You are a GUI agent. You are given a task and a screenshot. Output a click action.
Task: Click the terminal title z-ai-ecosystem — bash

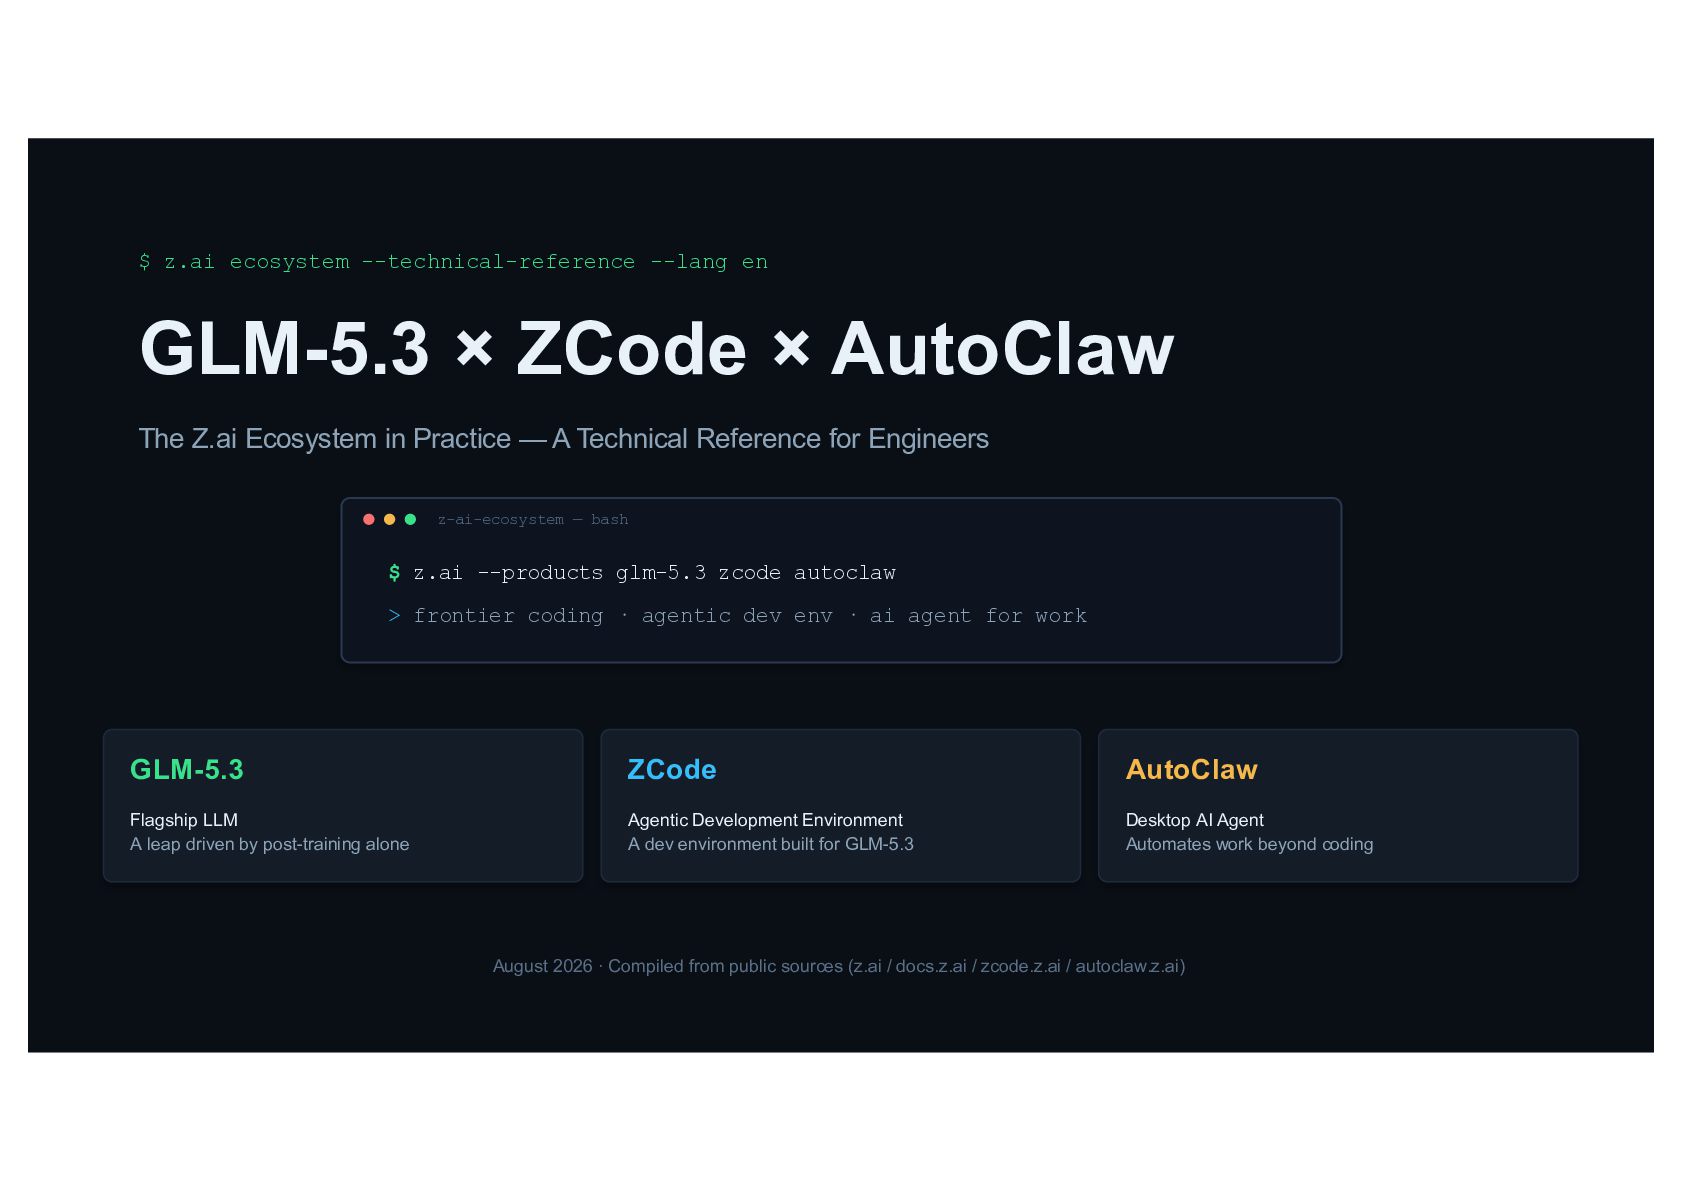(x=533, y=519)
